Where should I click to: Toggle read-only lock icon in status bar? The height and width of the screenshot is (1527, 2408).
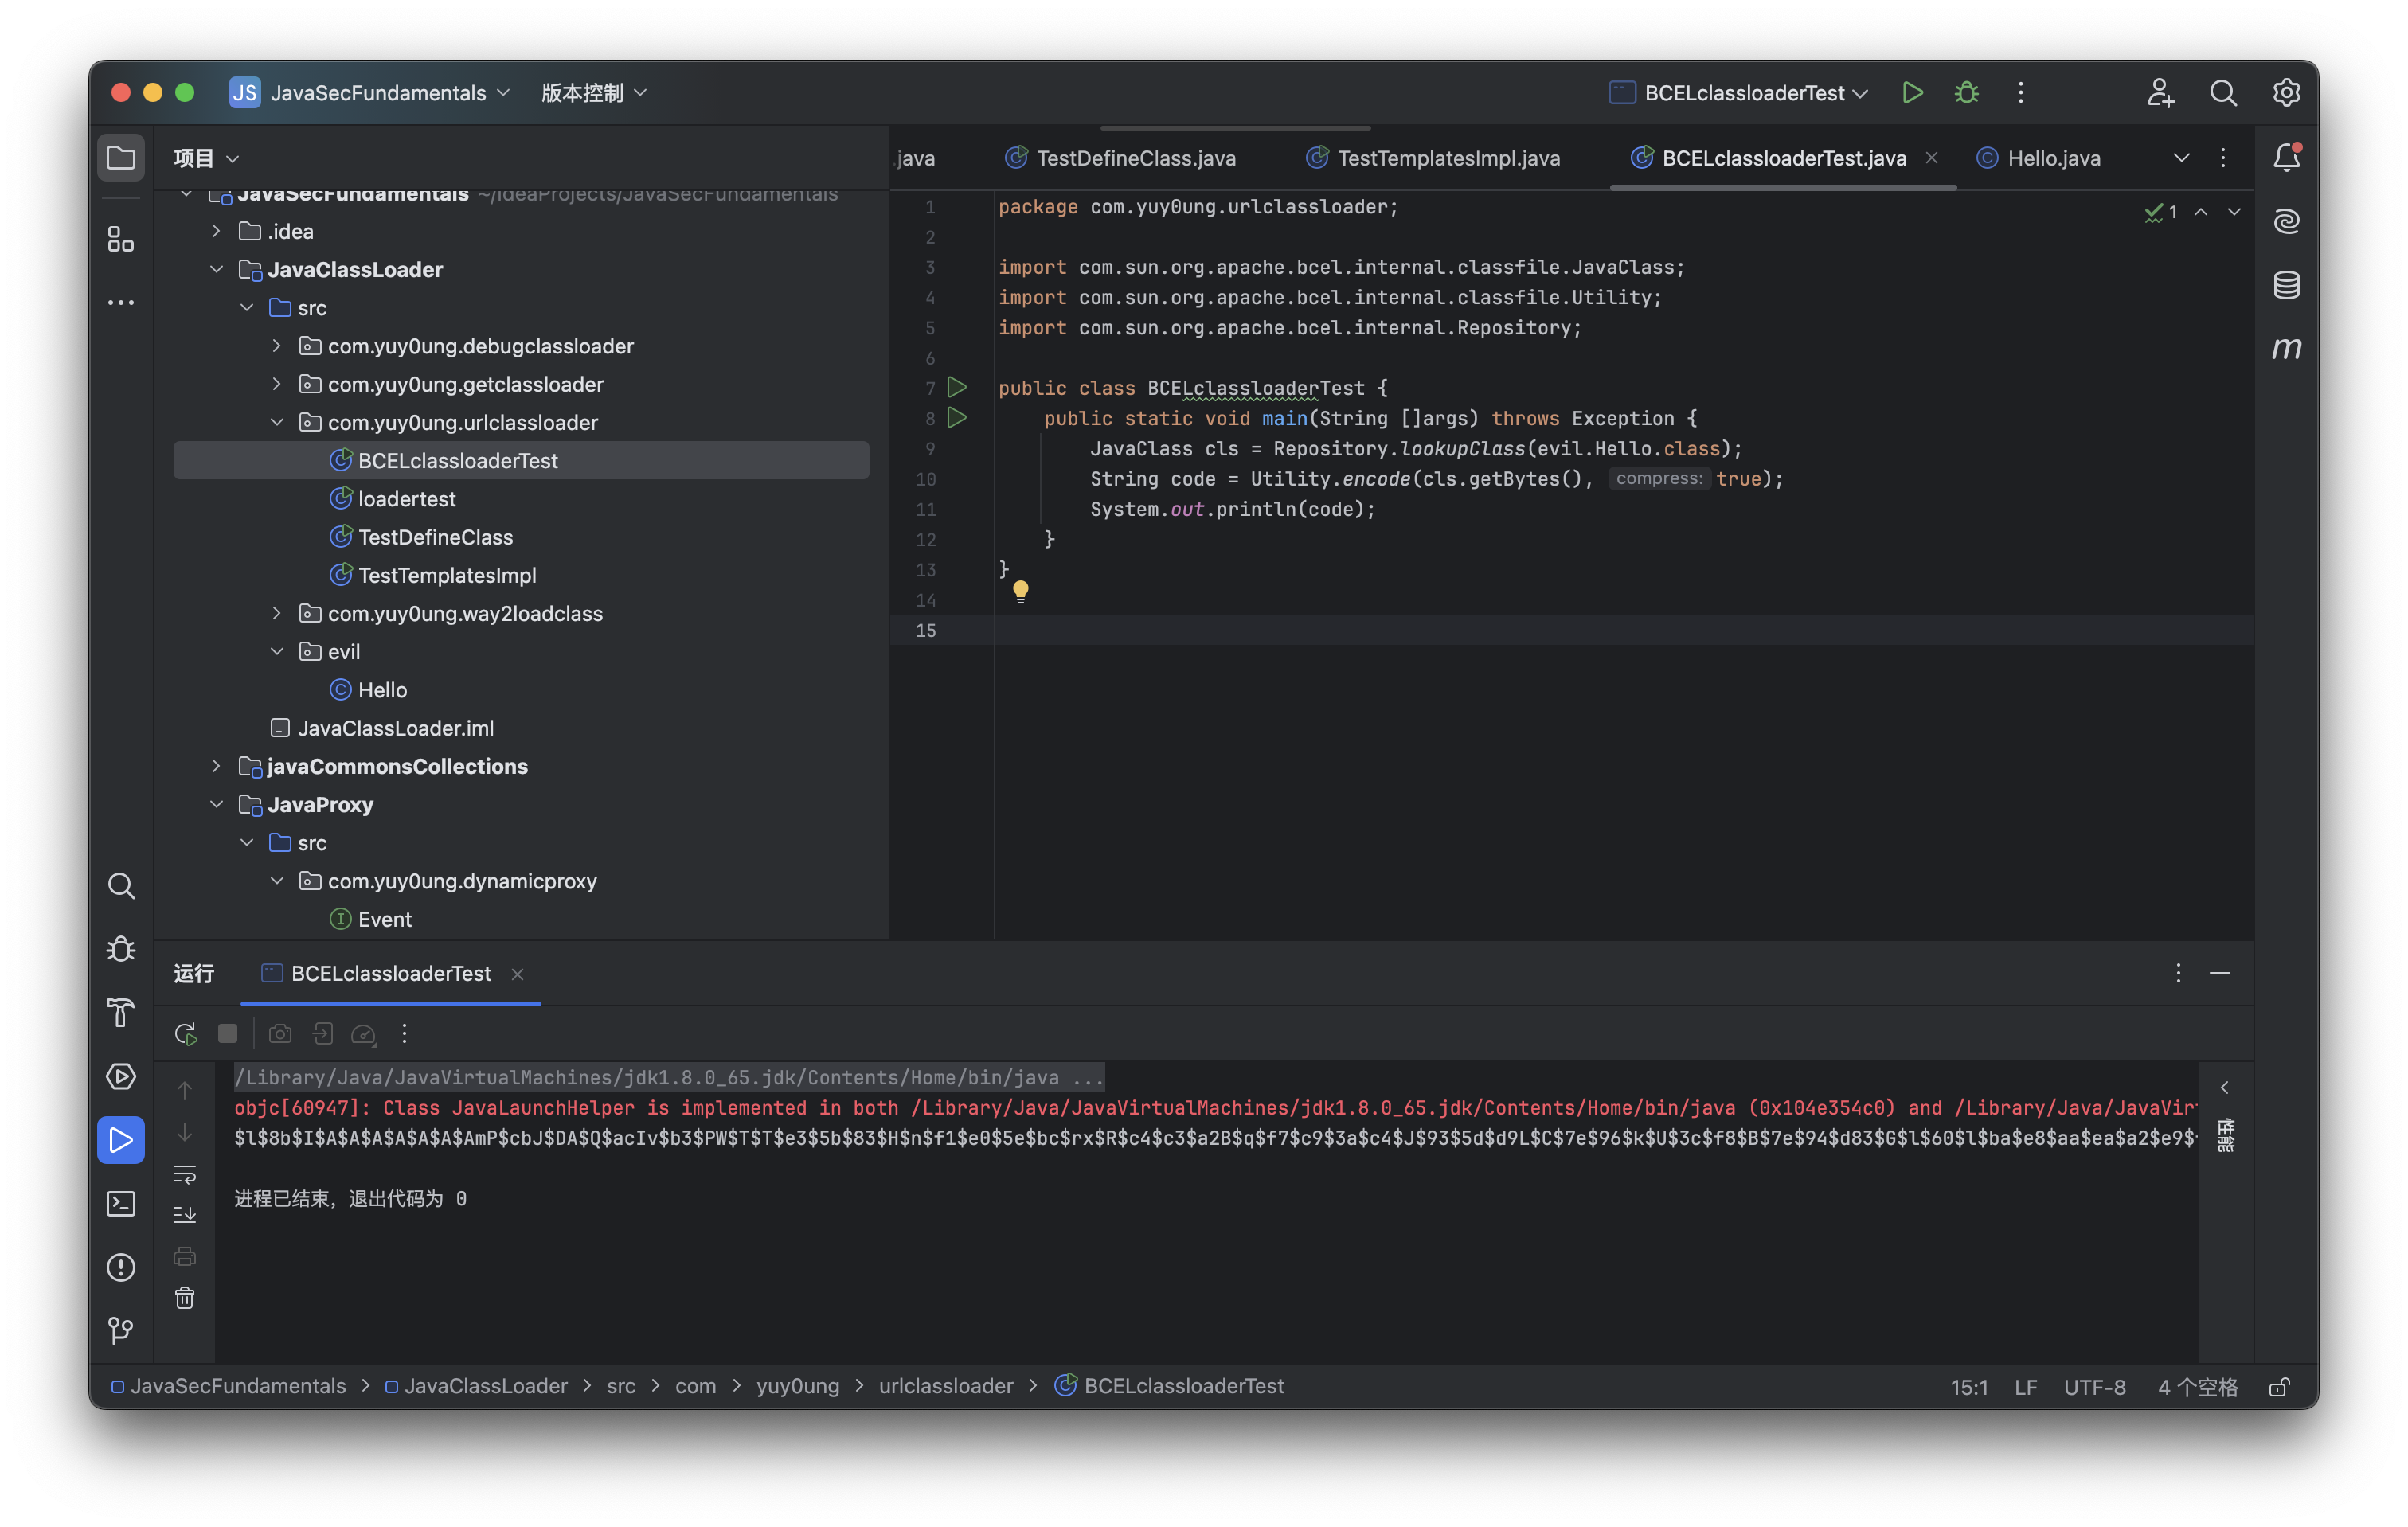click(x=2279, y=1387)
